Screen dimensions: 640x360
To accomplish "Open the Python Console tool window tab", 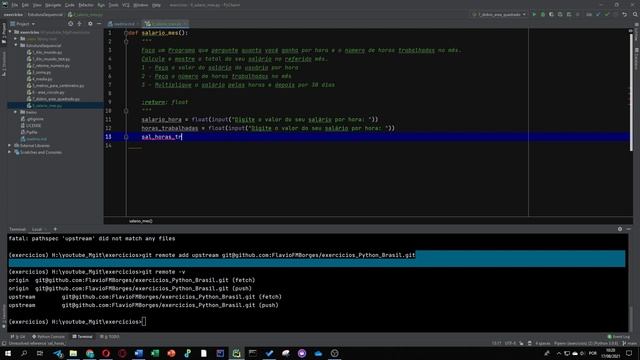I will tap(49, 337).
